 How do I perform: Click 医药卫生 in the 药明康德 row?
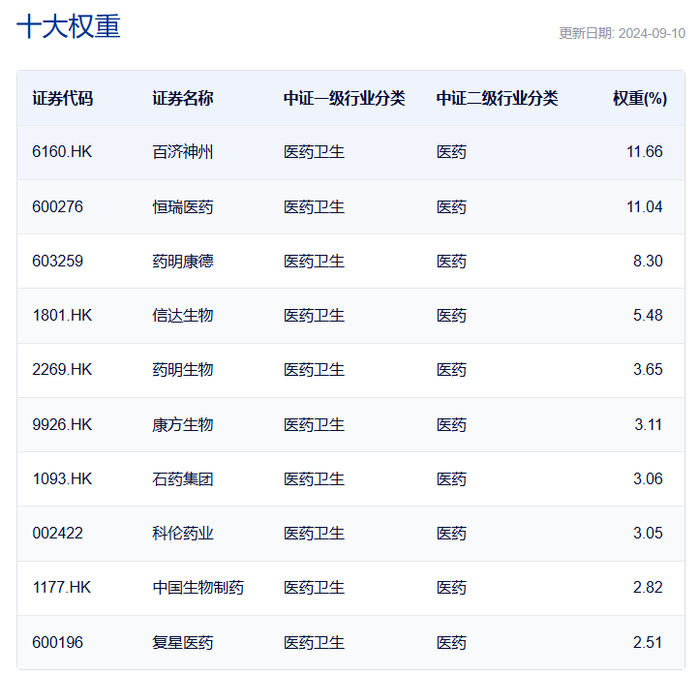pyautogui.click(x=314, y=261)
